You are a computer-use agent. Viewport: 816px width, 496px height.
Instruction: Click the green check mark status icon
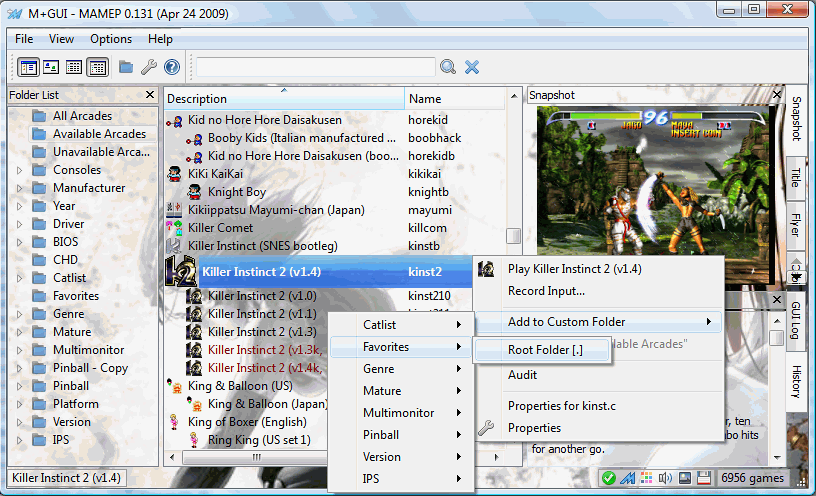coord(608,478)
